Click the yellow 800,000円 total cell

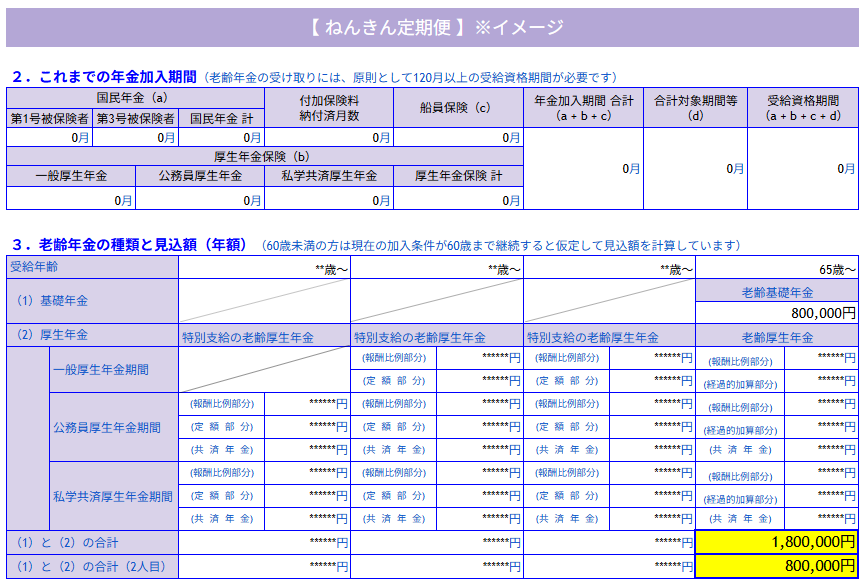pyautogui.click(x=777, y=566)
